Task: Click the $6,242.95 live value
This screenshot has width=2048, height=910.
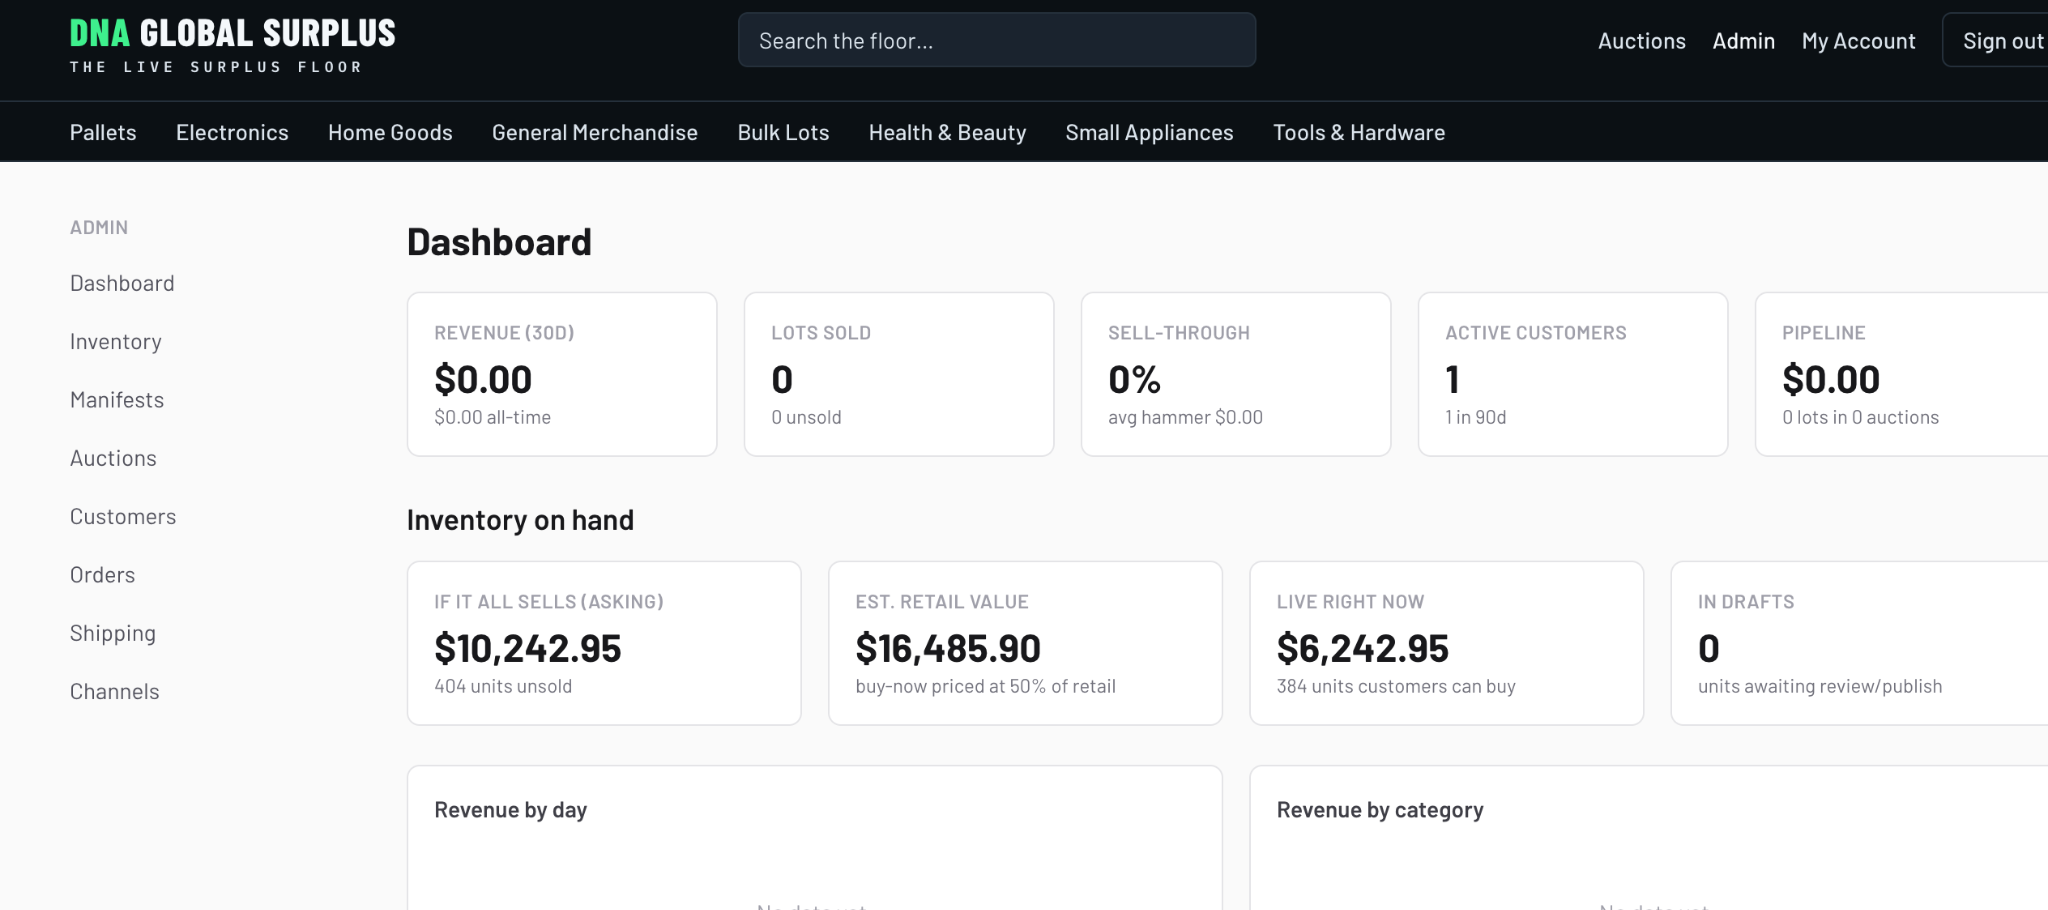Action: [x=1362, y=649]
